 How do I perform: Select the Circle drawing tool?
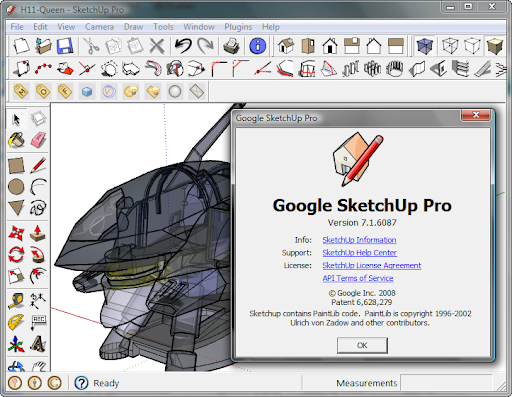[x=16, y=186]
